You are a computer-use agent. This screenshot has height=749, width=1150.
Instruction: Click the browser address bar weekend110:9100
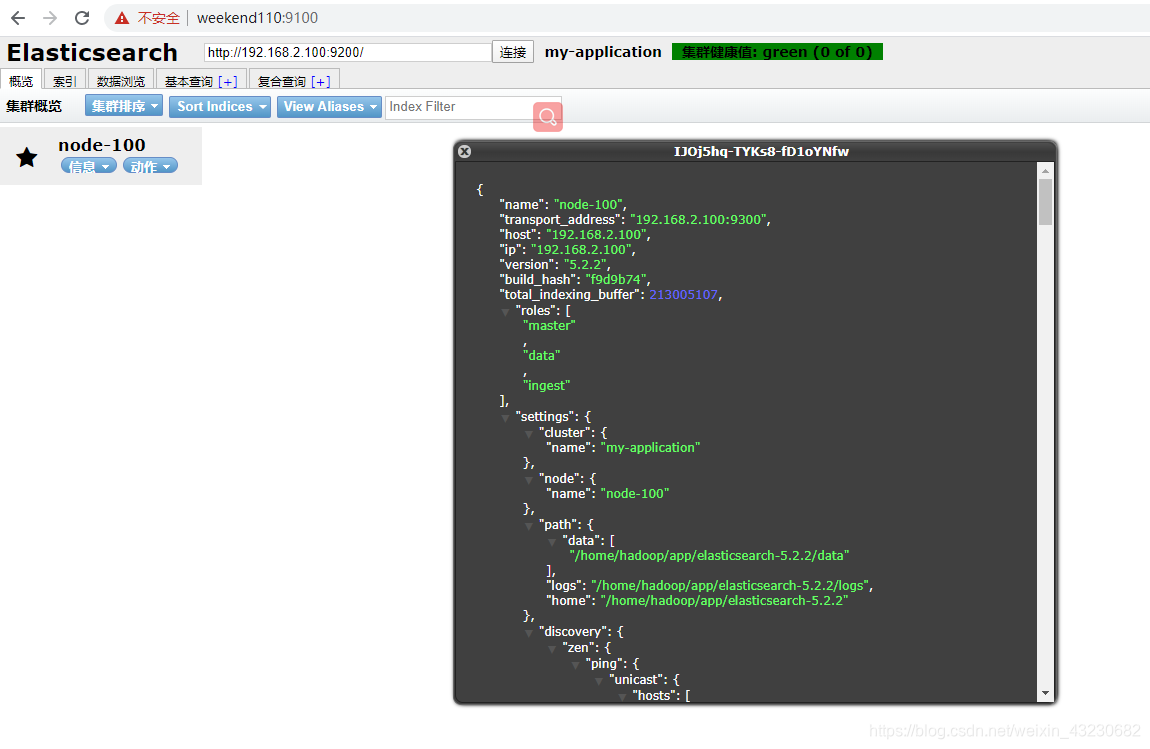257,18
